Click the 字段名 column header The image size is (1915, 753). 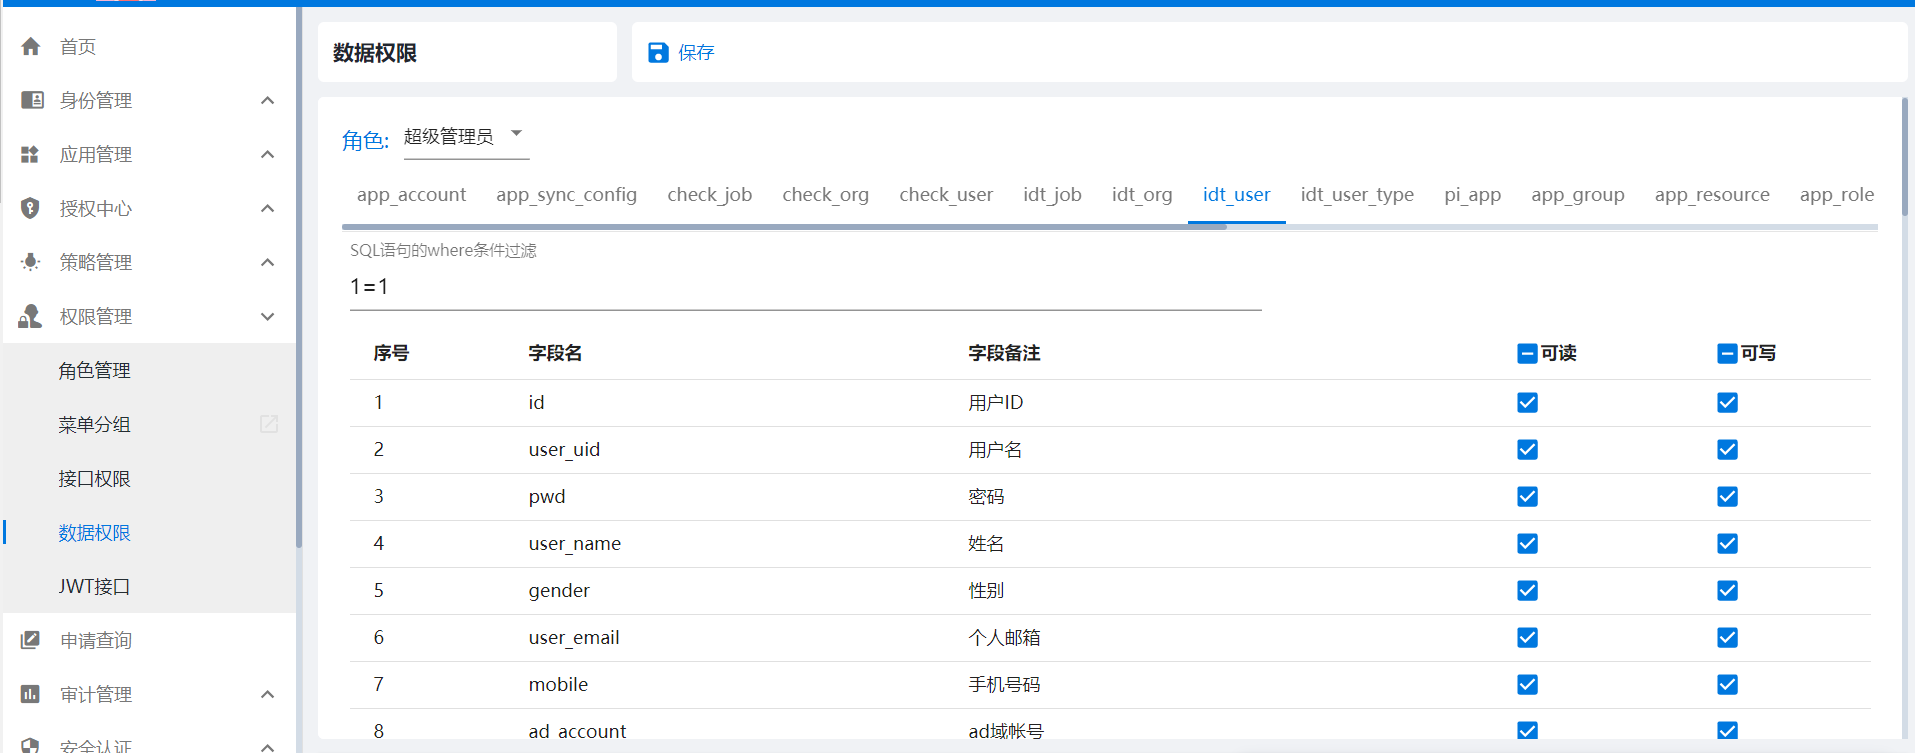[x=555, y=353]
